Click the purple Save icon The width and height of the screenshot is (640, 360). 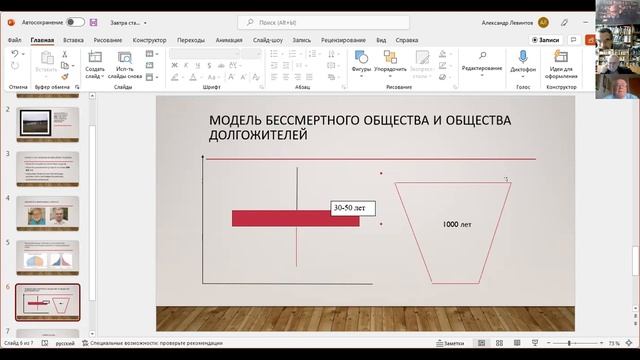point(93,22)
